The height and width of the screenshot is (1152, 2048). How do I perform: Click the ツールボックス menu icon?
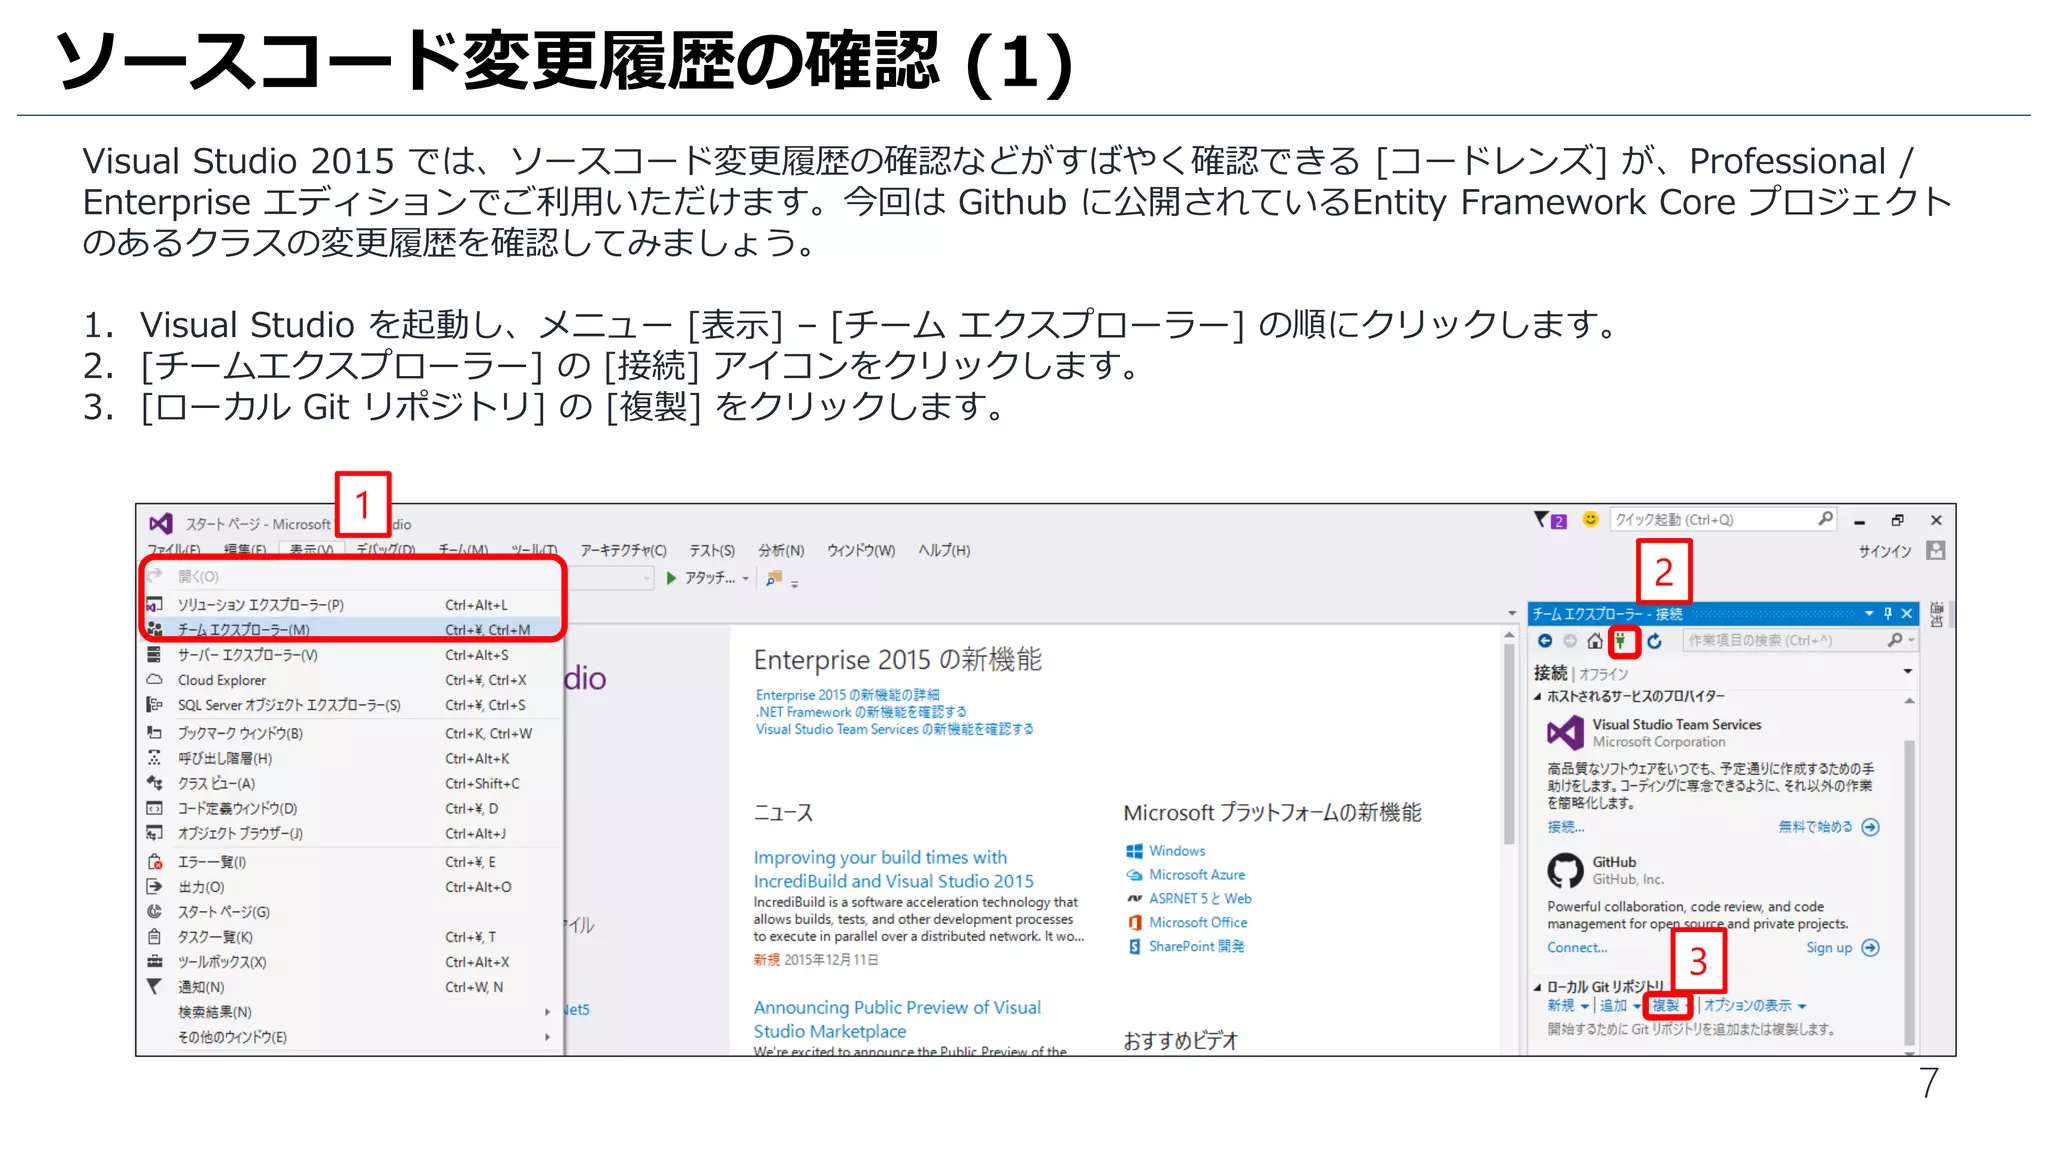pyautogui.click(x=155, y=962)
